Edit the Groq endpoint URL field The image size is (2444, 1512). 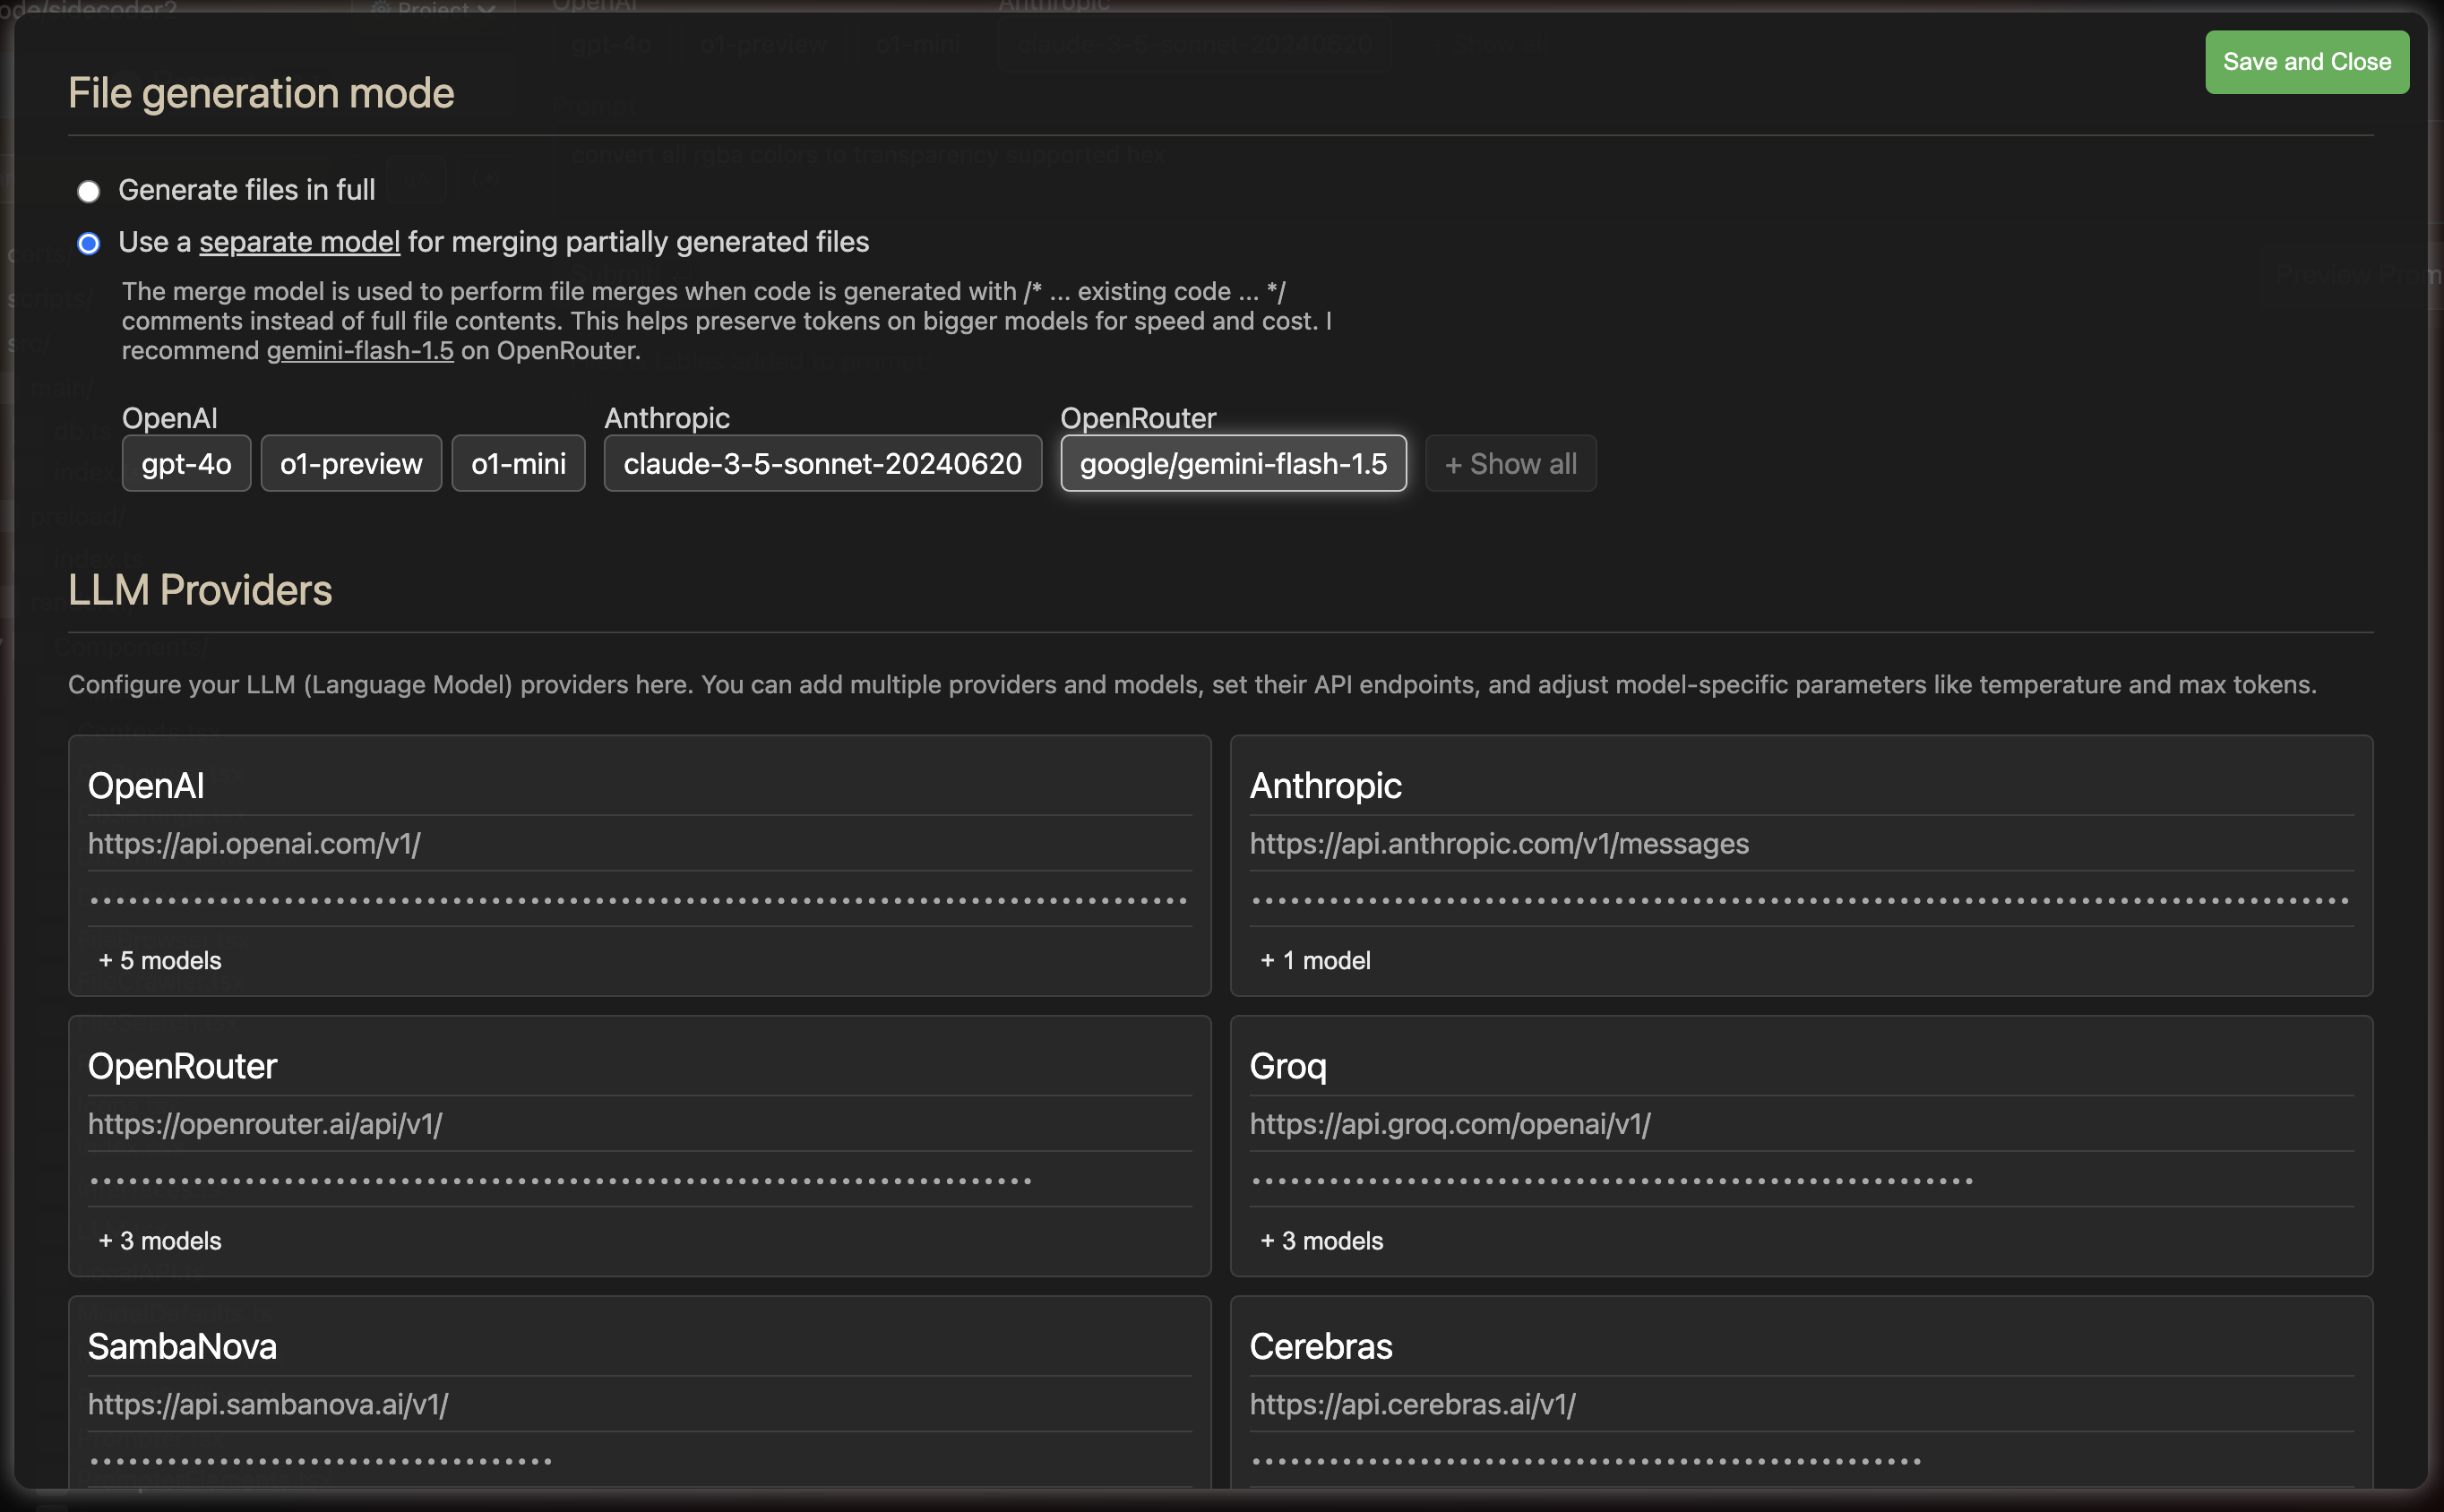tap(1800, 1124)
